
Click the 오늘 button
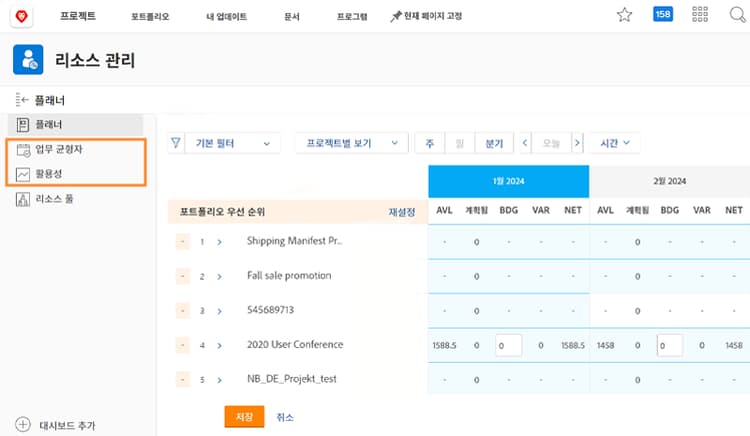(x=551, y=143)
